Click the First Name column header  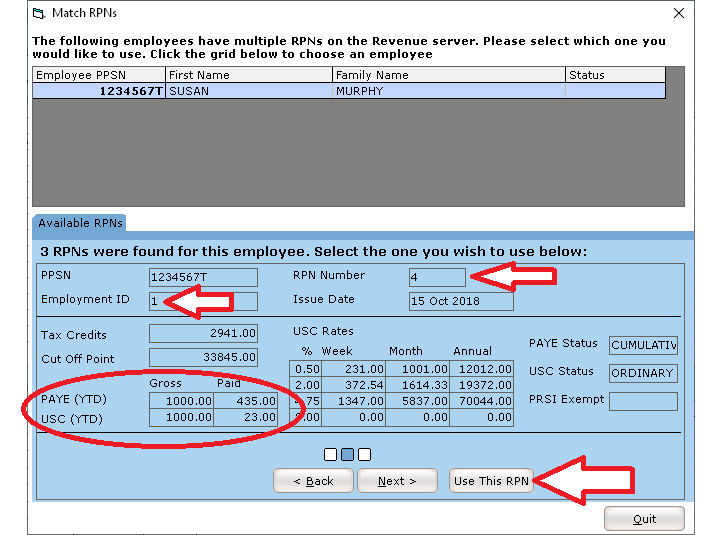coord(248,75)
